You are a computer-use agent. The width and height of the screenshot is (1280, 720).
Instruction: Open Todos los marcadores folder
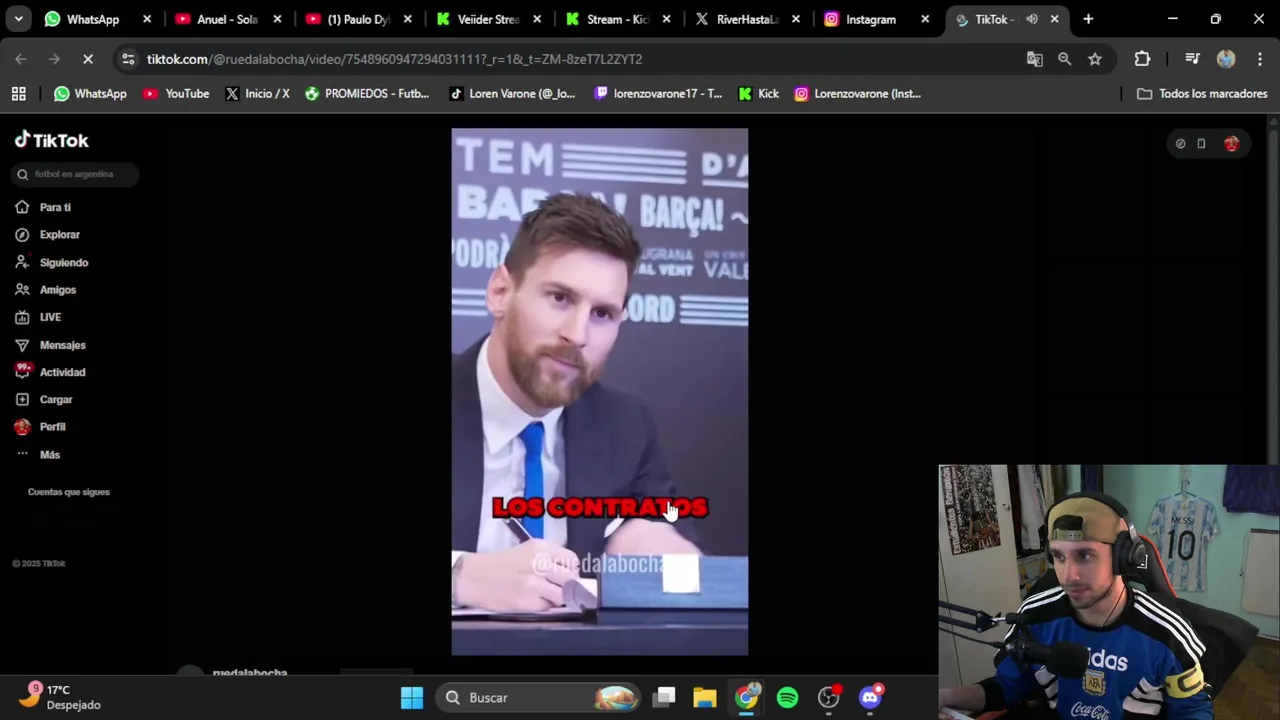1202,94
